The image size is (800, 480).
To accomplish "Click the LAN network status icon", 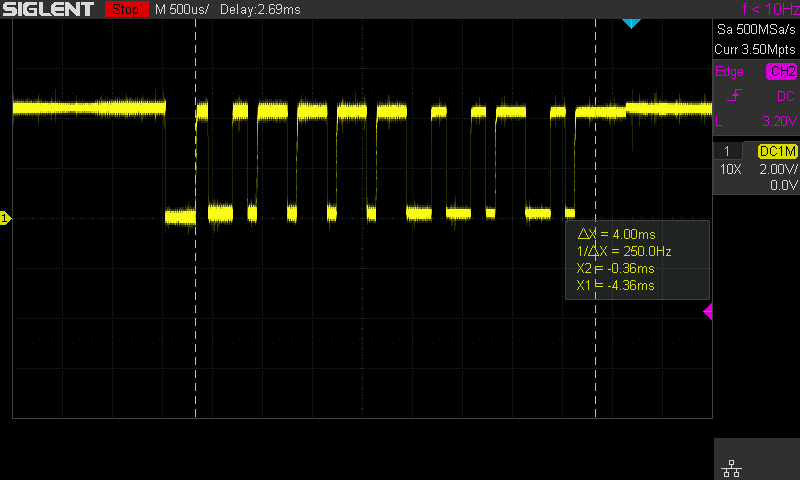I will coord(730,467).
